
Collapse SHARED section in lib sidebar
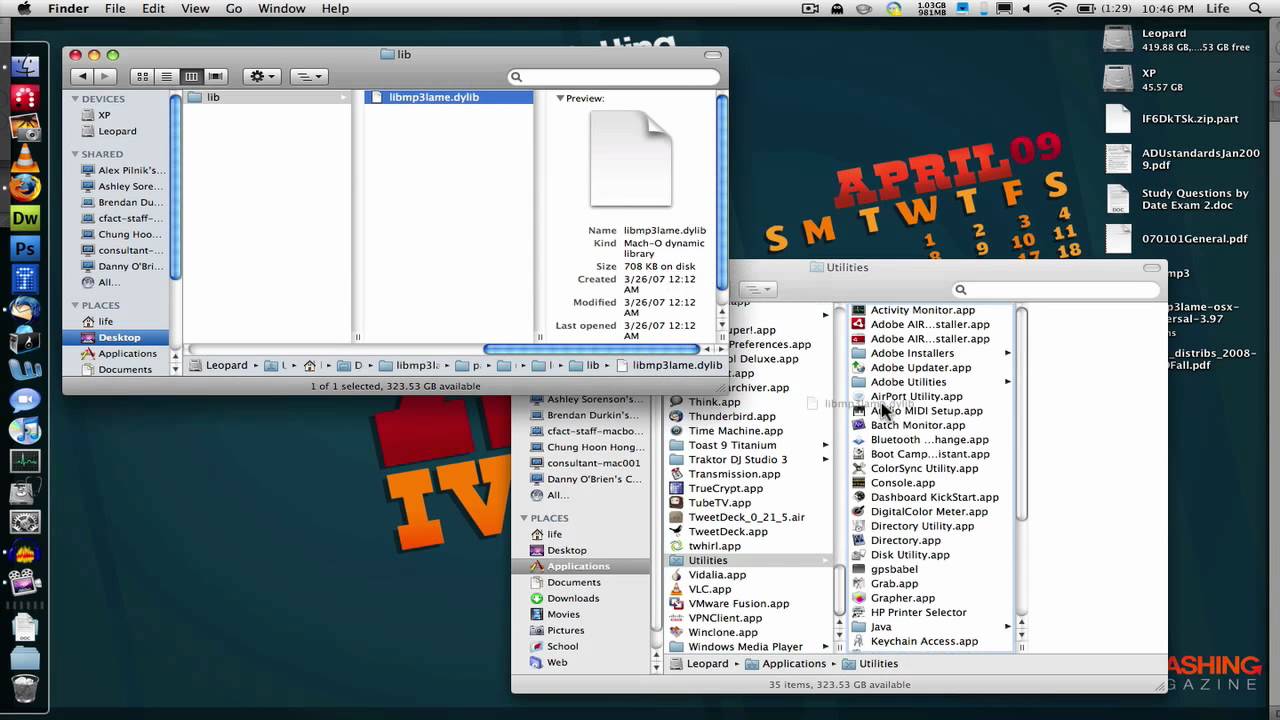tap(75, 154)
